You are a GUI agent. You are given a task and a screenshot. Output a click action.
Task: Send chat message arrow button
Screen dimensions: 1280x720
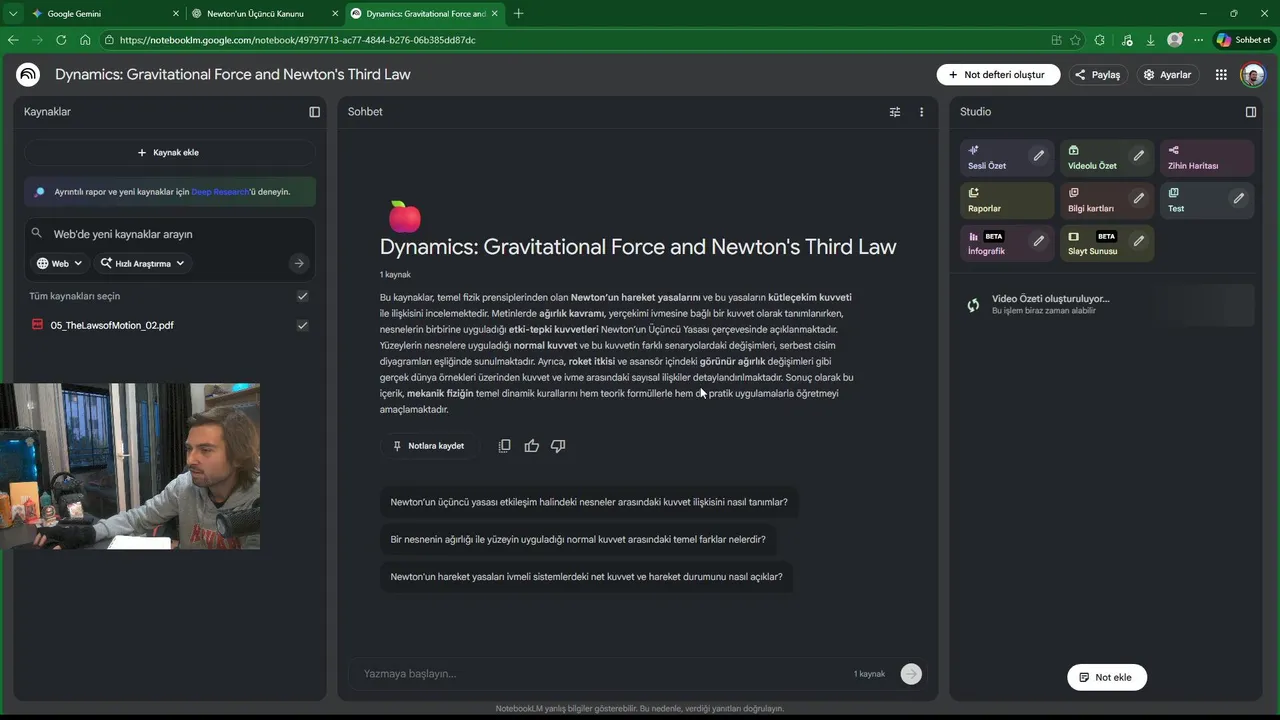(x=910, y=674)
